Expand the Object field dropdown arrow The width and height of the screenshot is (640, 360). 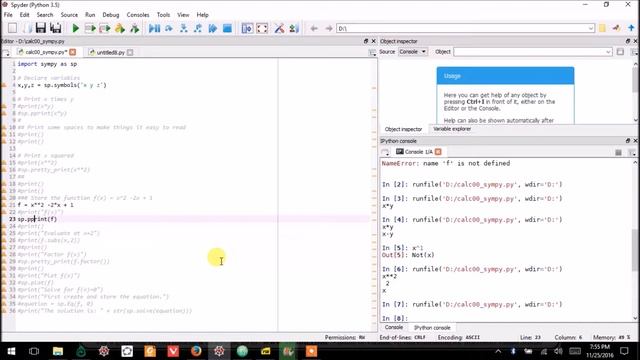point(608,52)
